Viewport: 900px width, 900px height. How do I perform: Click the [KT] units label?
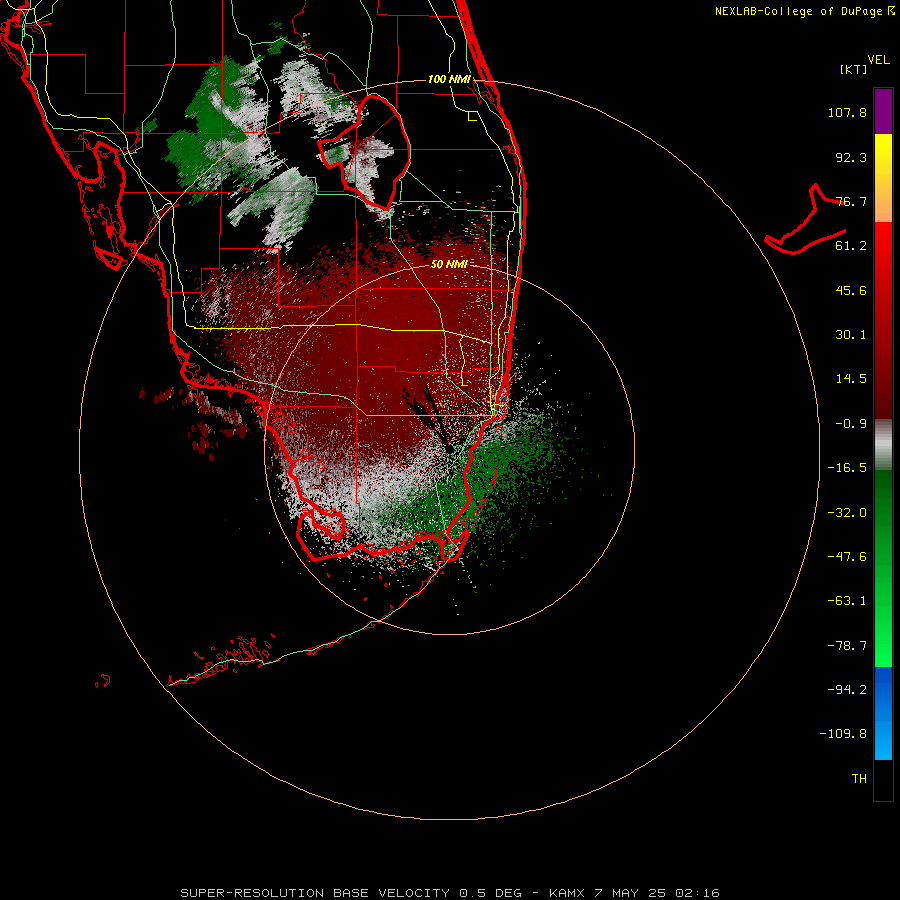click(x=854, y=69)
